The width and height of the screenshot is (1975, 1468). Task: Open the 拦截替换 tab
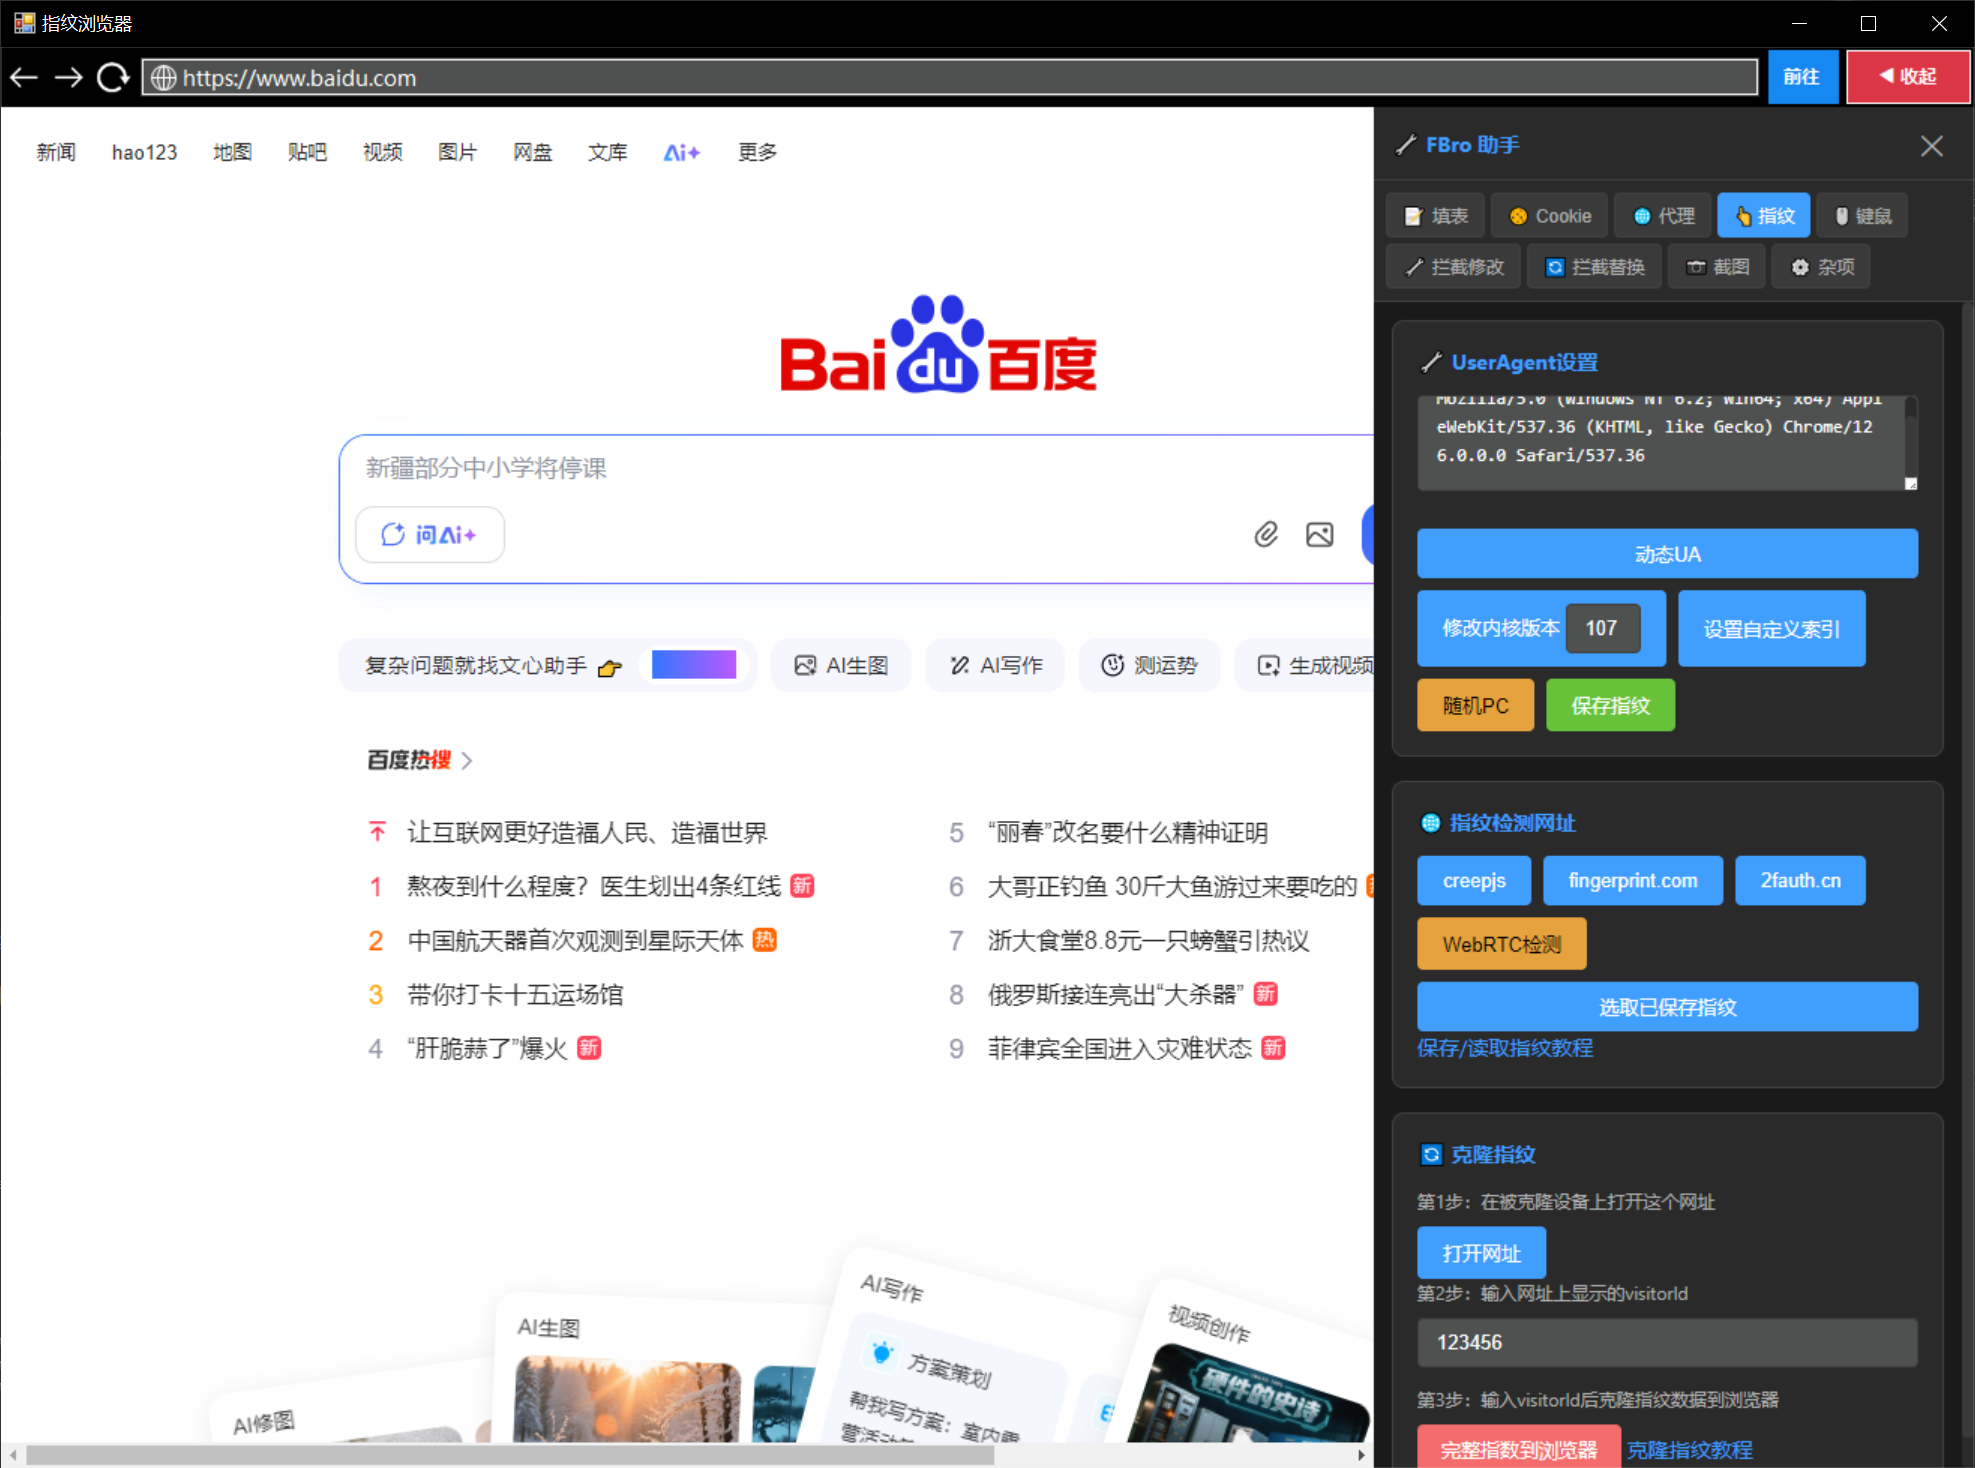click(x=1595, y=267)
